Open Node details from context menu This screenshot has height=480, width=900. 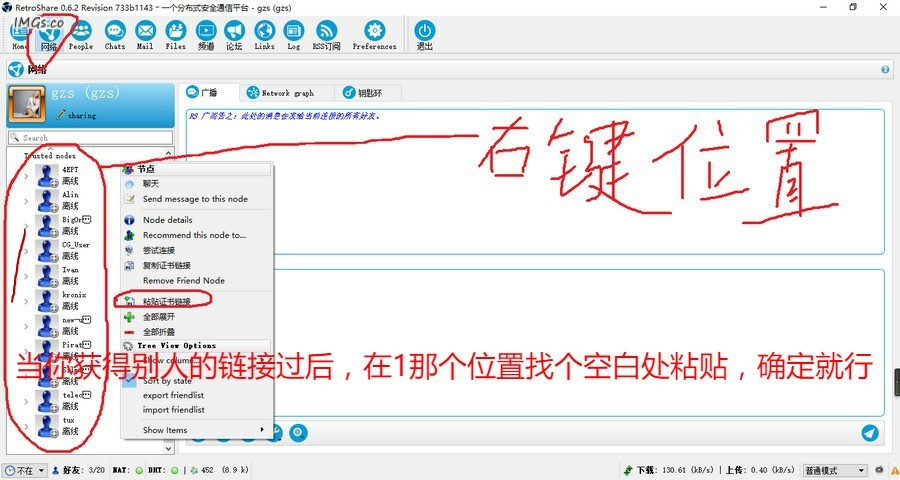tap(196, 220)
